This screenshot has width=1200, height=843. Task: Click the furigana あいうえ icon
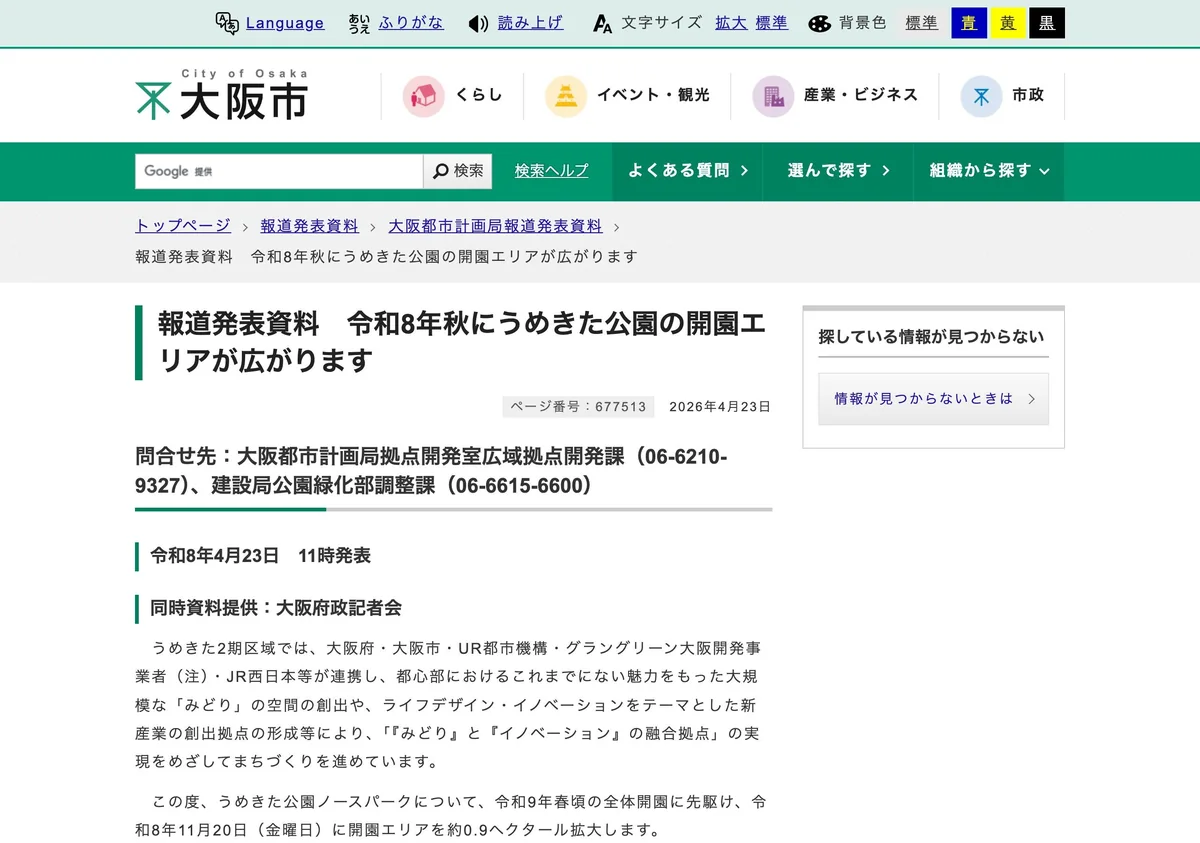360,23
